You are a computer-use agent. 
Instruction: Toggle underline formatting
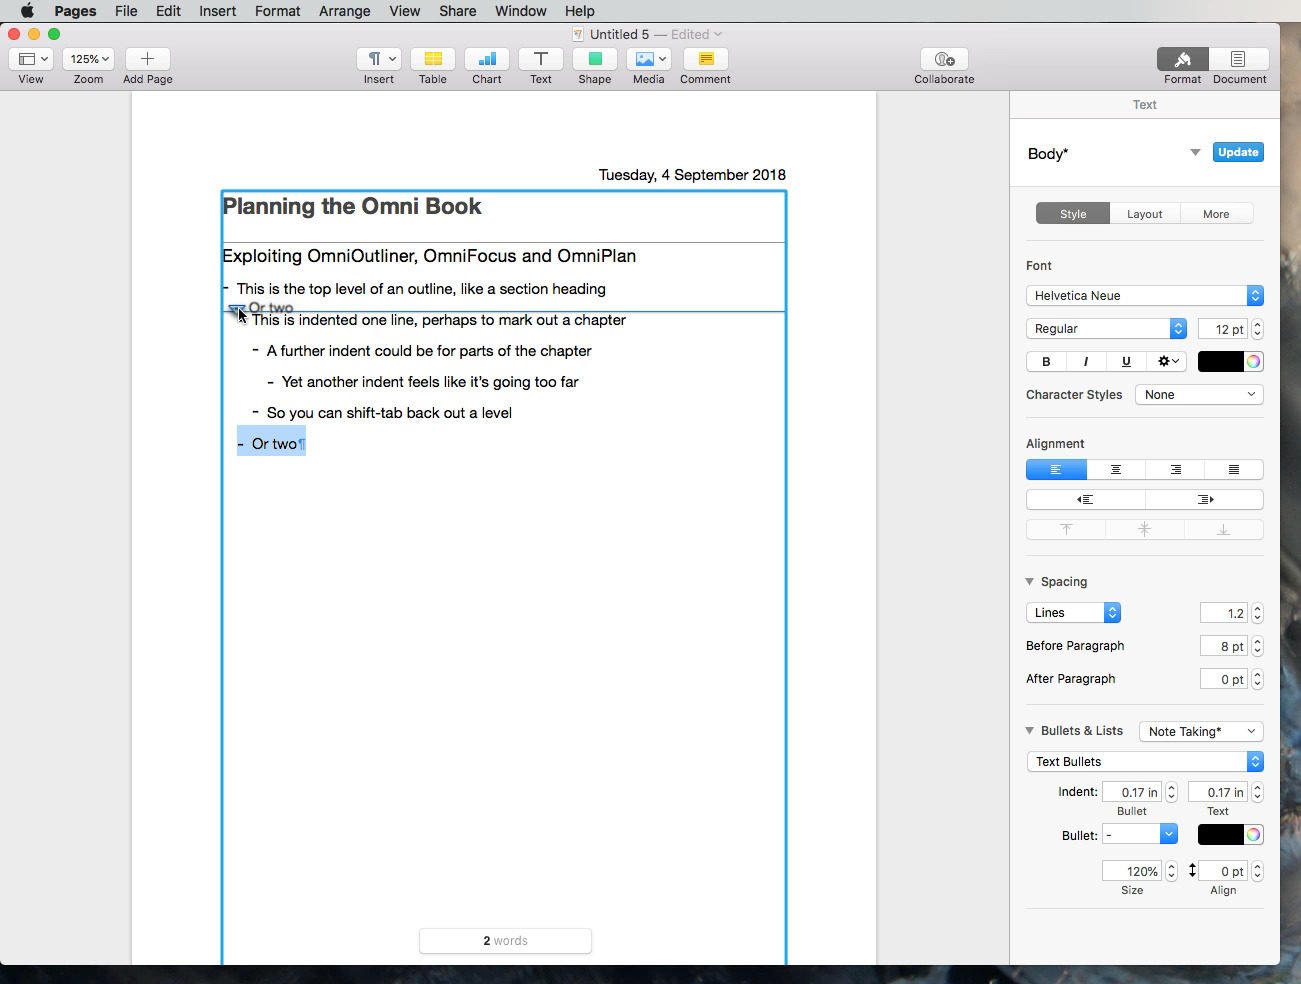1126,361
